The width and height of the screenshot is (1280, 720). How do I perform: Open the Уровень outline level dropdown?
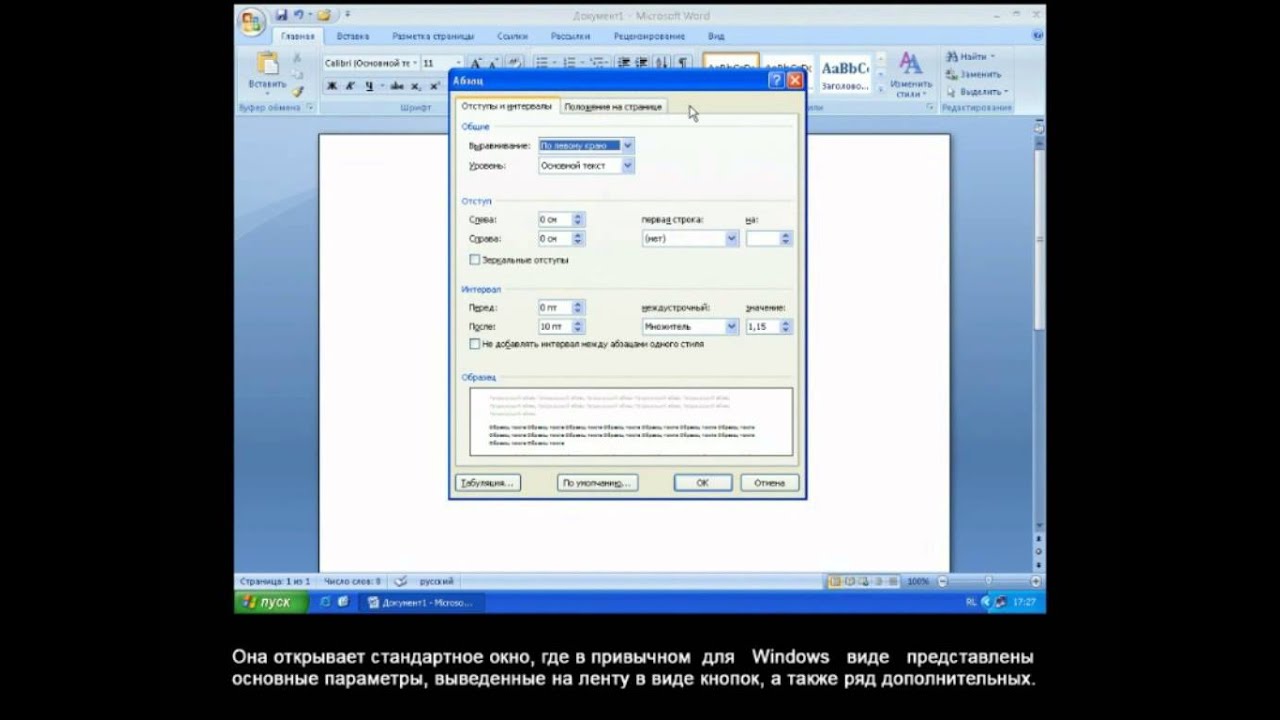(627, 166)
